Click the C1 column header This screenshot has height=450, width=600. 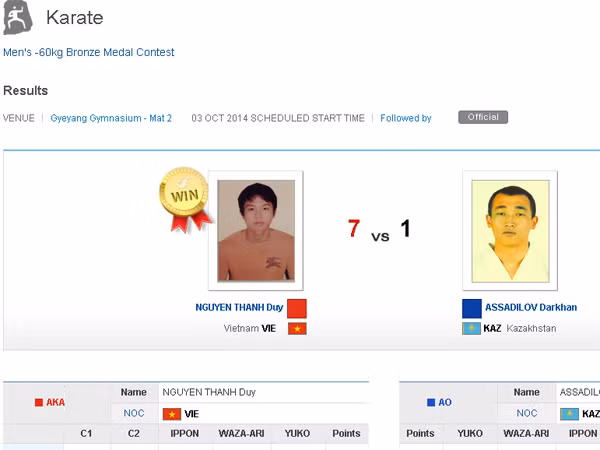[x=86, y=434]
